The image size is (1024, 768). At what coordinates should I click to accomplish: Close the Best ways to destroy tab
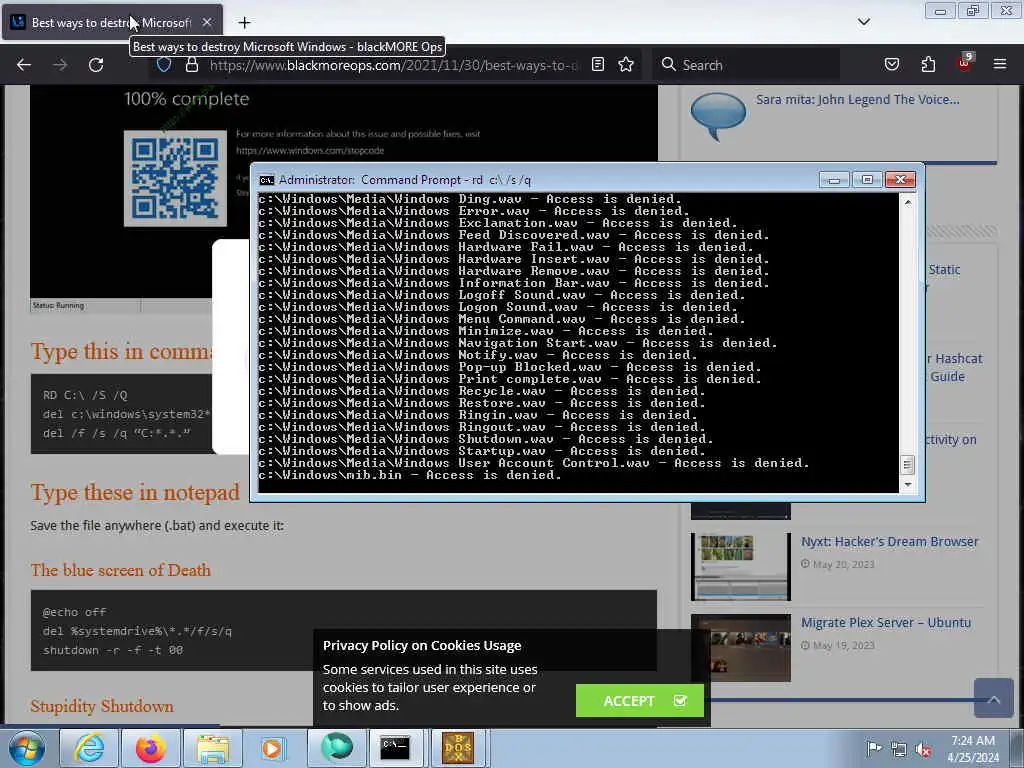pos(206,22)
